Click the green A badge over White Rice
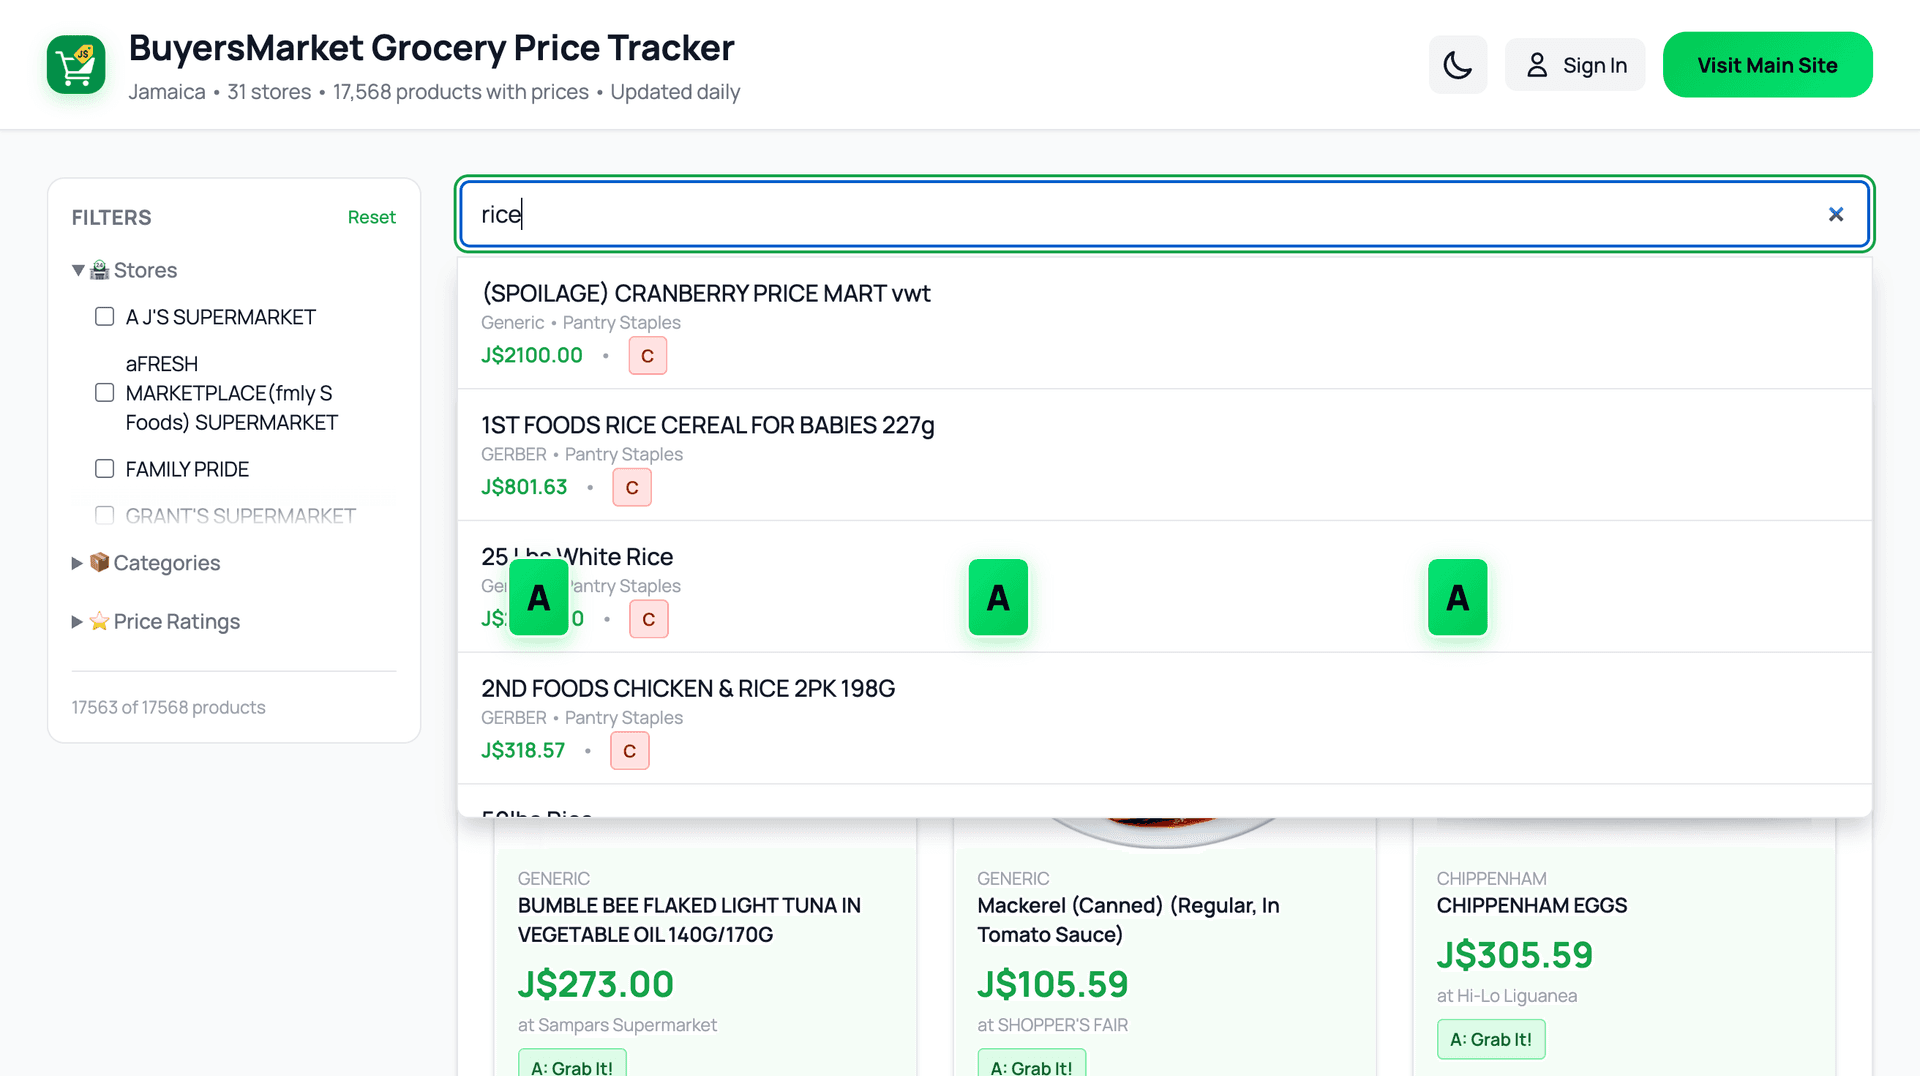The image size is (1920, 1076). 539,597
